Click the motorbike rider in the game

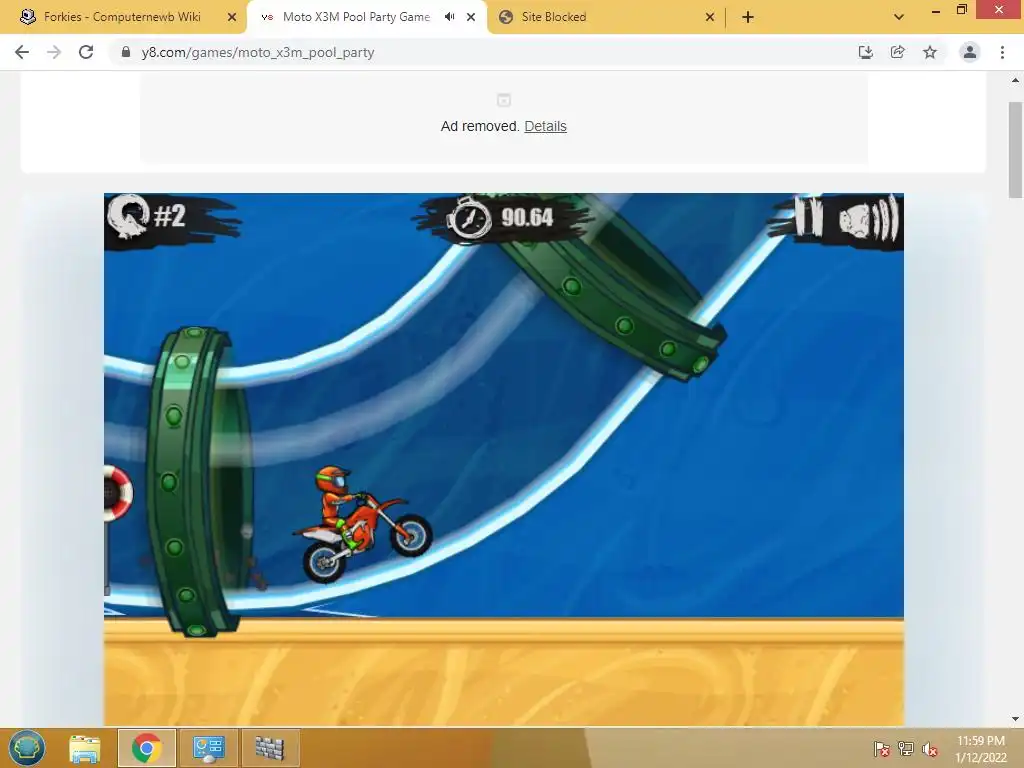click(362, 524)
